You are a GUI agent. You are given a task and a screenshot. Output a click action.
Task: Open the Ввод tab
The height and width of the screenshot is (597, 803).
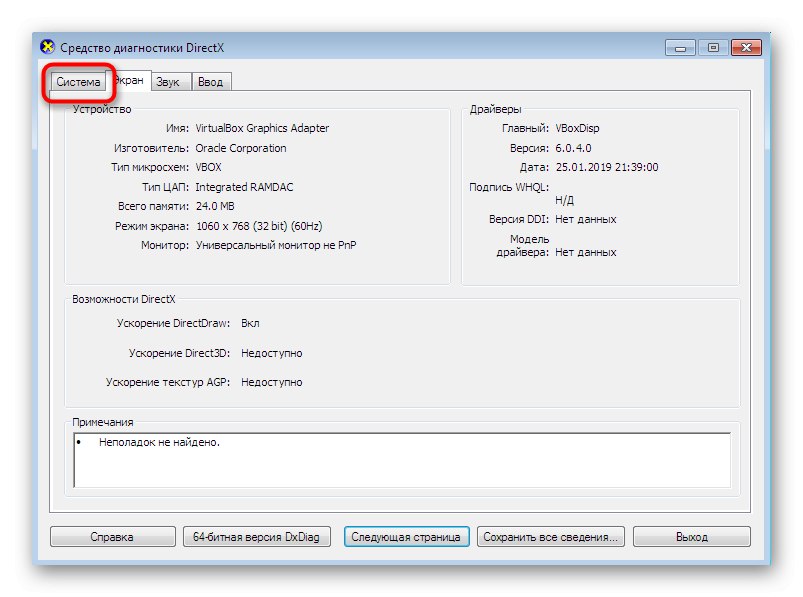[x=210, y=82]
